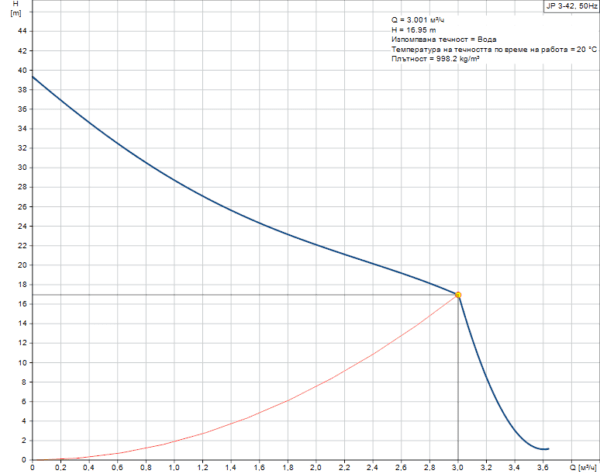Click the 1,0 tick on the Q axis
The height and width of the screenshot is (474, 600).
pyautogui.click(x=175, y=467)
